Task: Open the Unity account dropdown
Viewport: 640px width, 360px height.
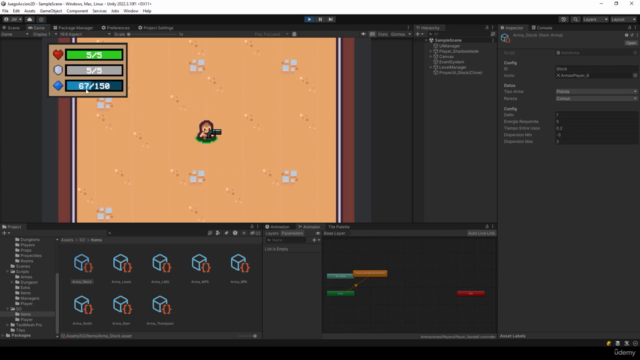Action: pyautogui.click(x=12, y=19)
